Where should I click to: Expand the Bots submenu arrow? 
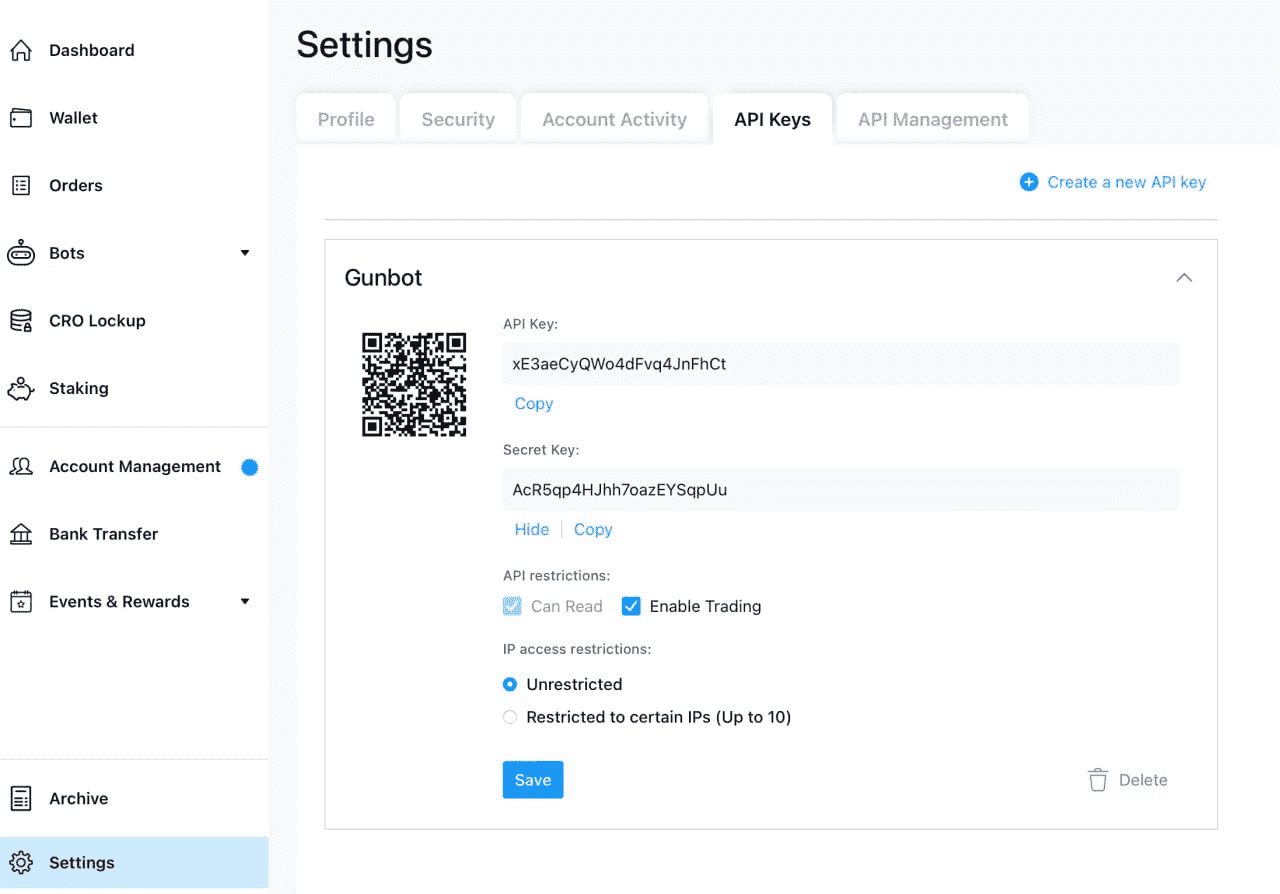[245, 253]
